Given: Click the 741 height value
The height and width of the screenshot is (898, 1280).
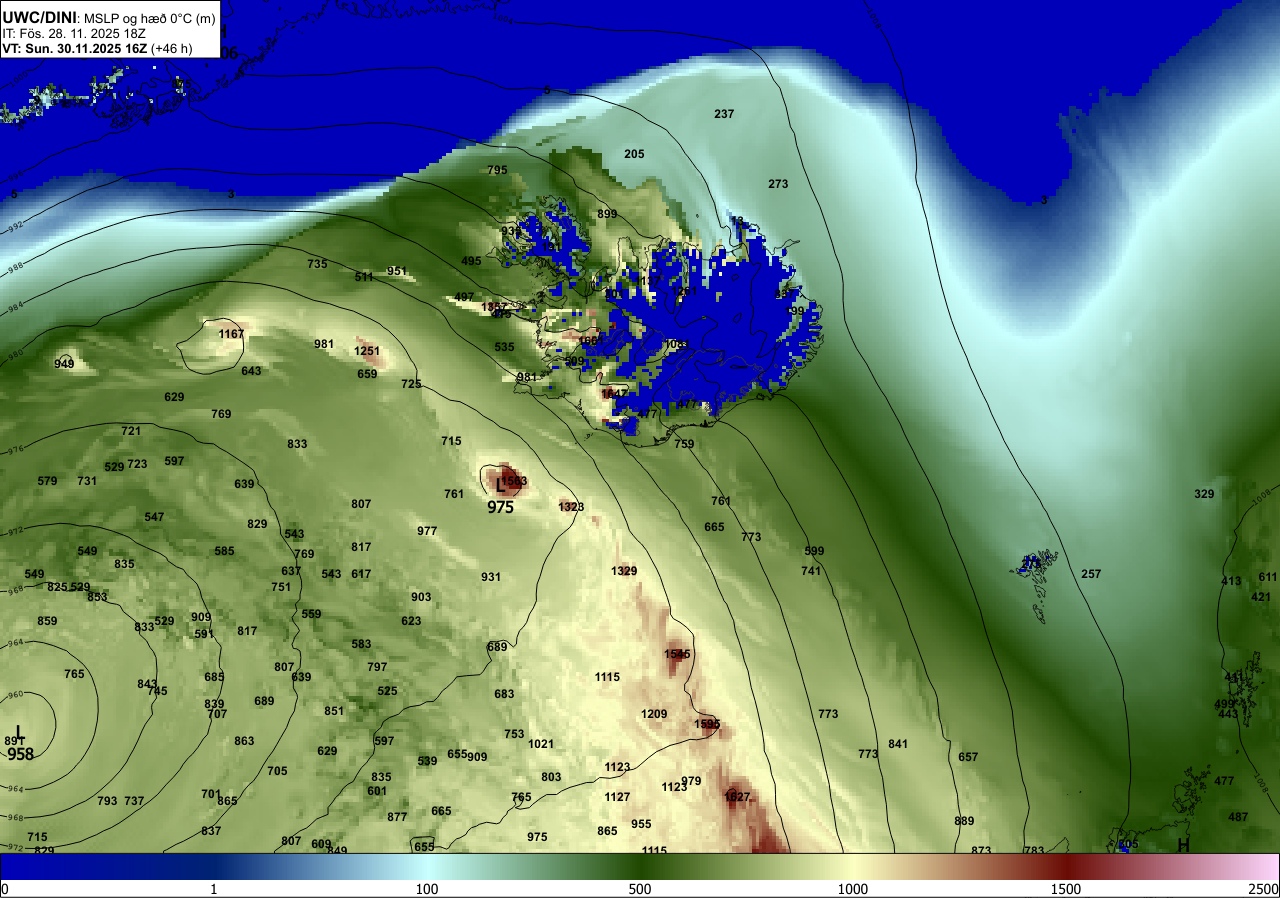Looking at the screenshot, I should pyautogui.click(x=811, y=571).
